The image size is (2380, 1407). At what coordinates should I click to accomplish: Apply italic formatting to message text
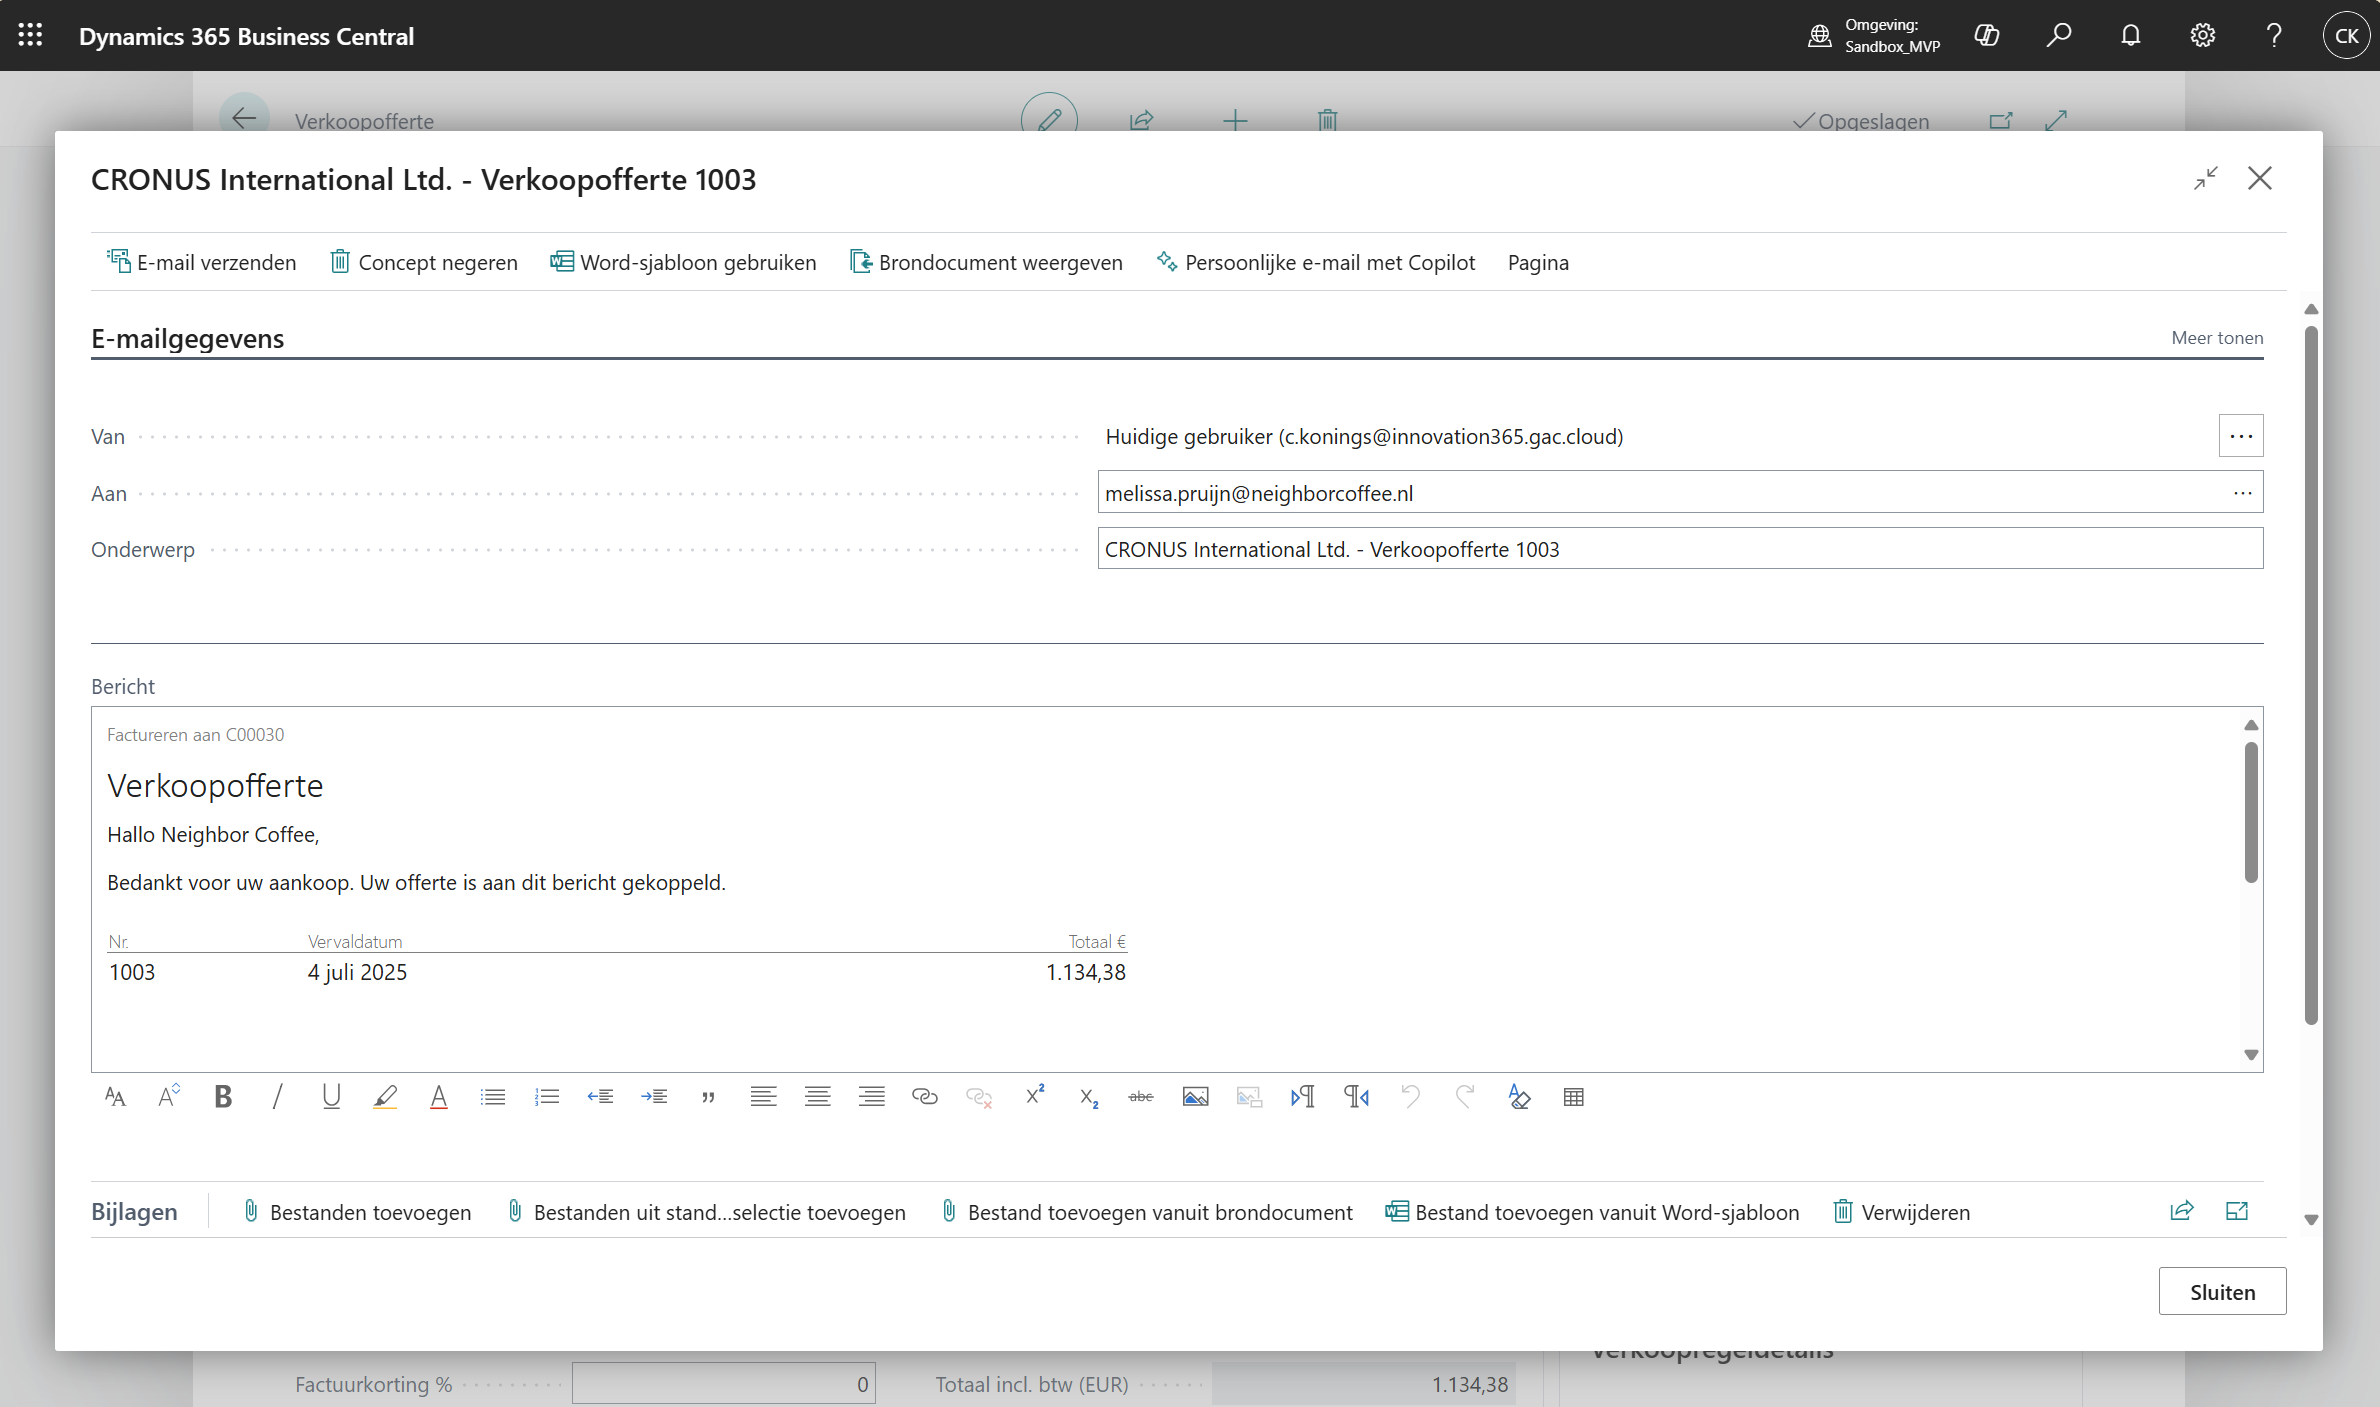[x=277, y=1097]
